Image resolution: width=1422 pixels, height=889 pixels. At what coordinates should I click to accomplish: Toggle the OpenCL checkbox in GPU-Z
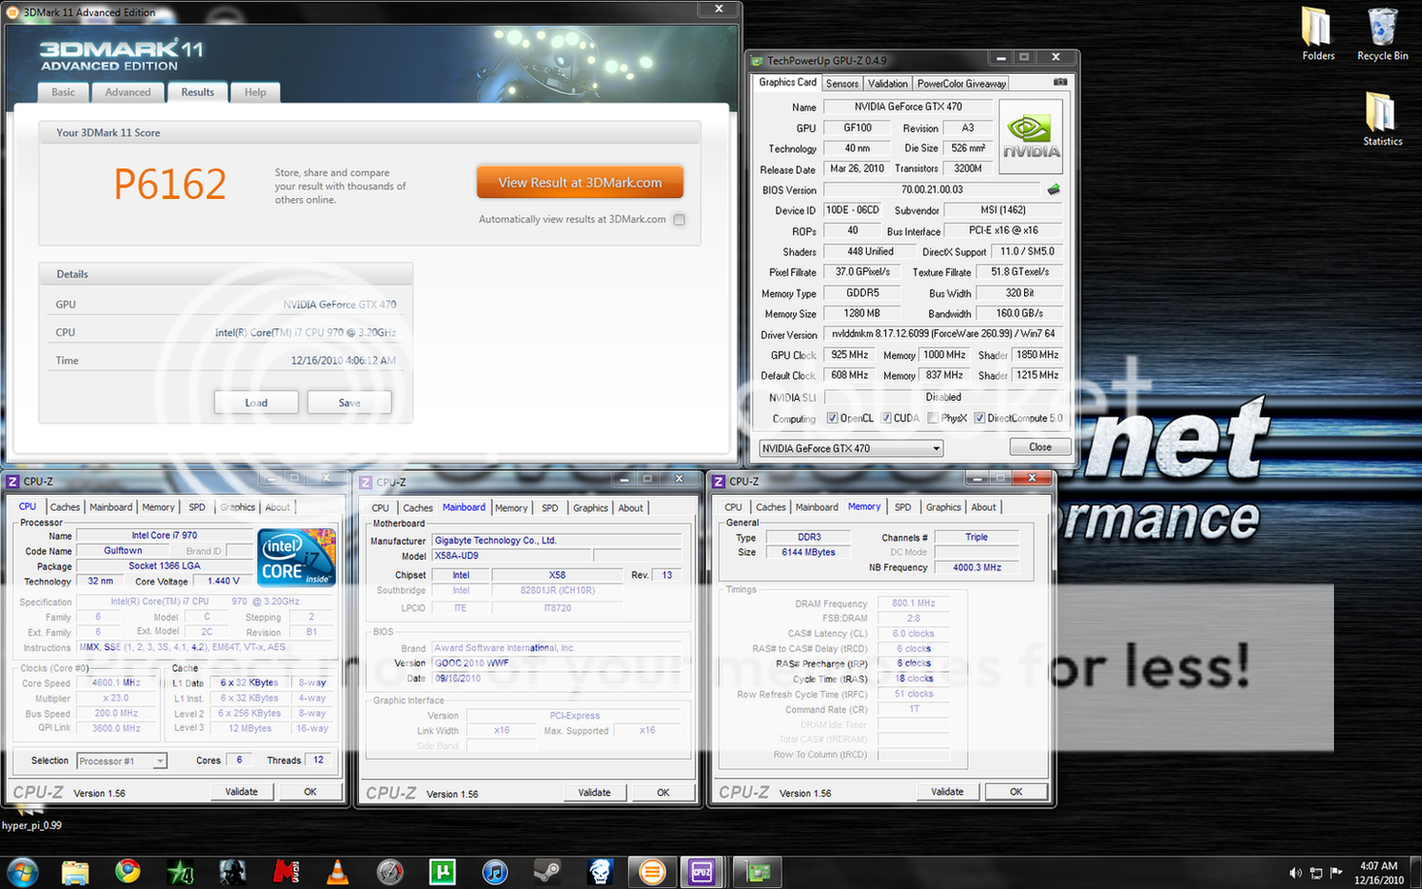click(832, 418)
